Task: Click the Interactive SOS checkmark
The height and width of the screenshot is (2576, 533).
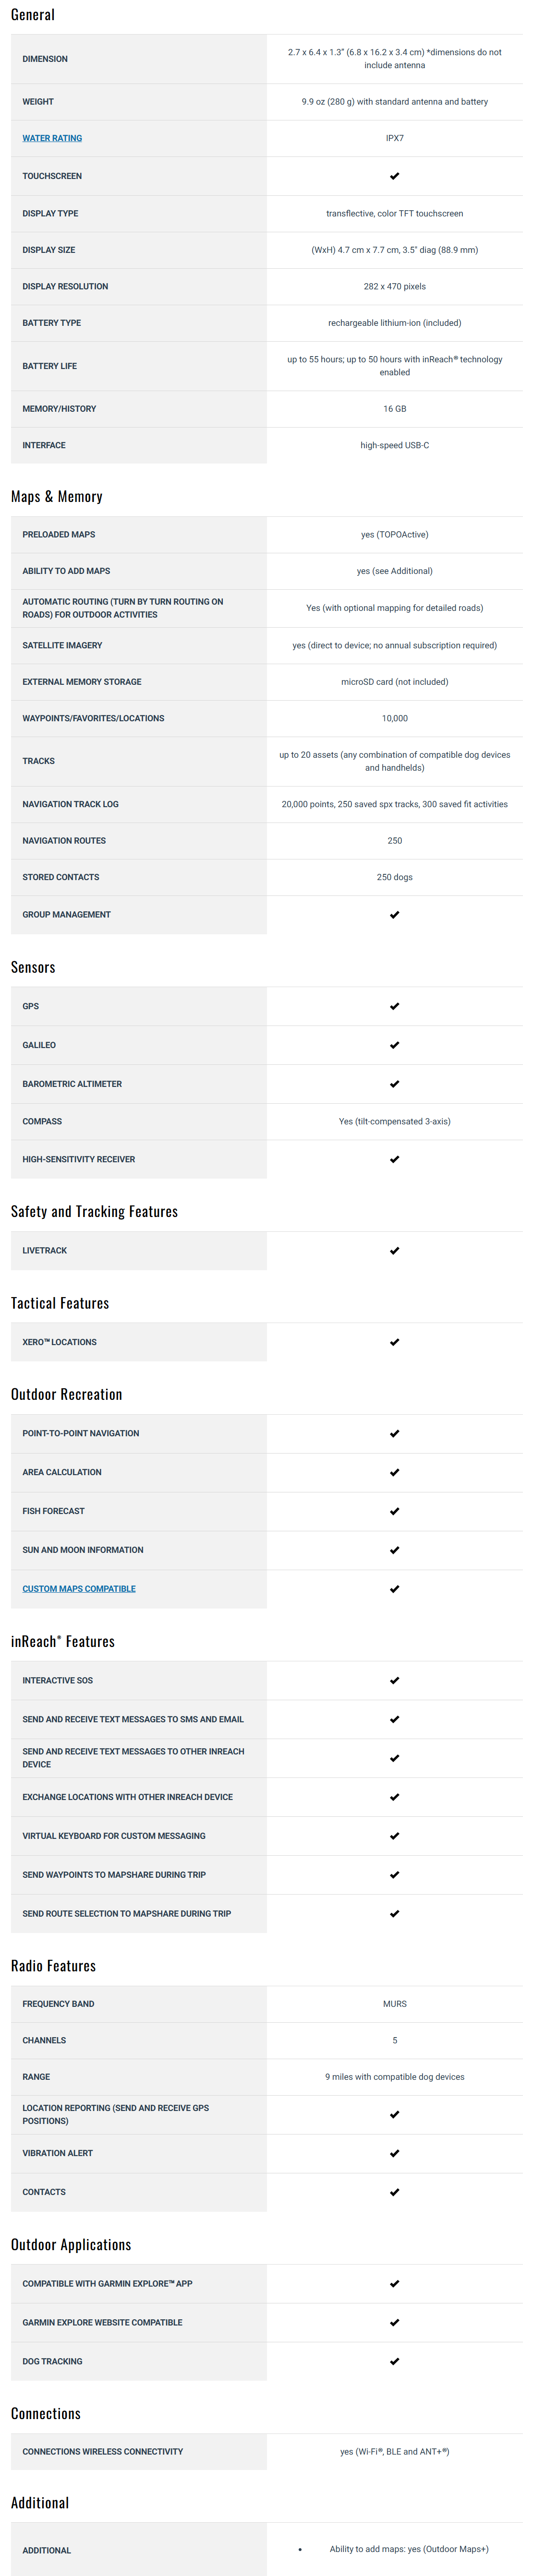Action: click(x=394, y=1681)
